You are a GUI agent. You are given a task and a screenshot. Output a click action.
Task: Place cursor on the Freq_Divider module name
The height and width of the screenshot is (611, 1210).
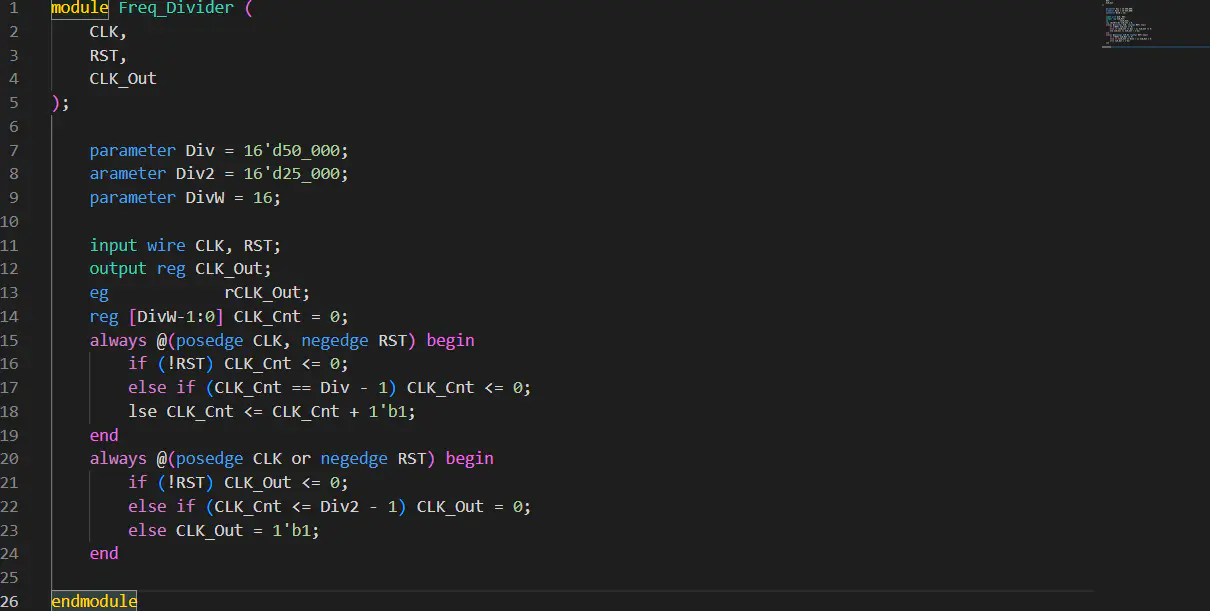176,8
